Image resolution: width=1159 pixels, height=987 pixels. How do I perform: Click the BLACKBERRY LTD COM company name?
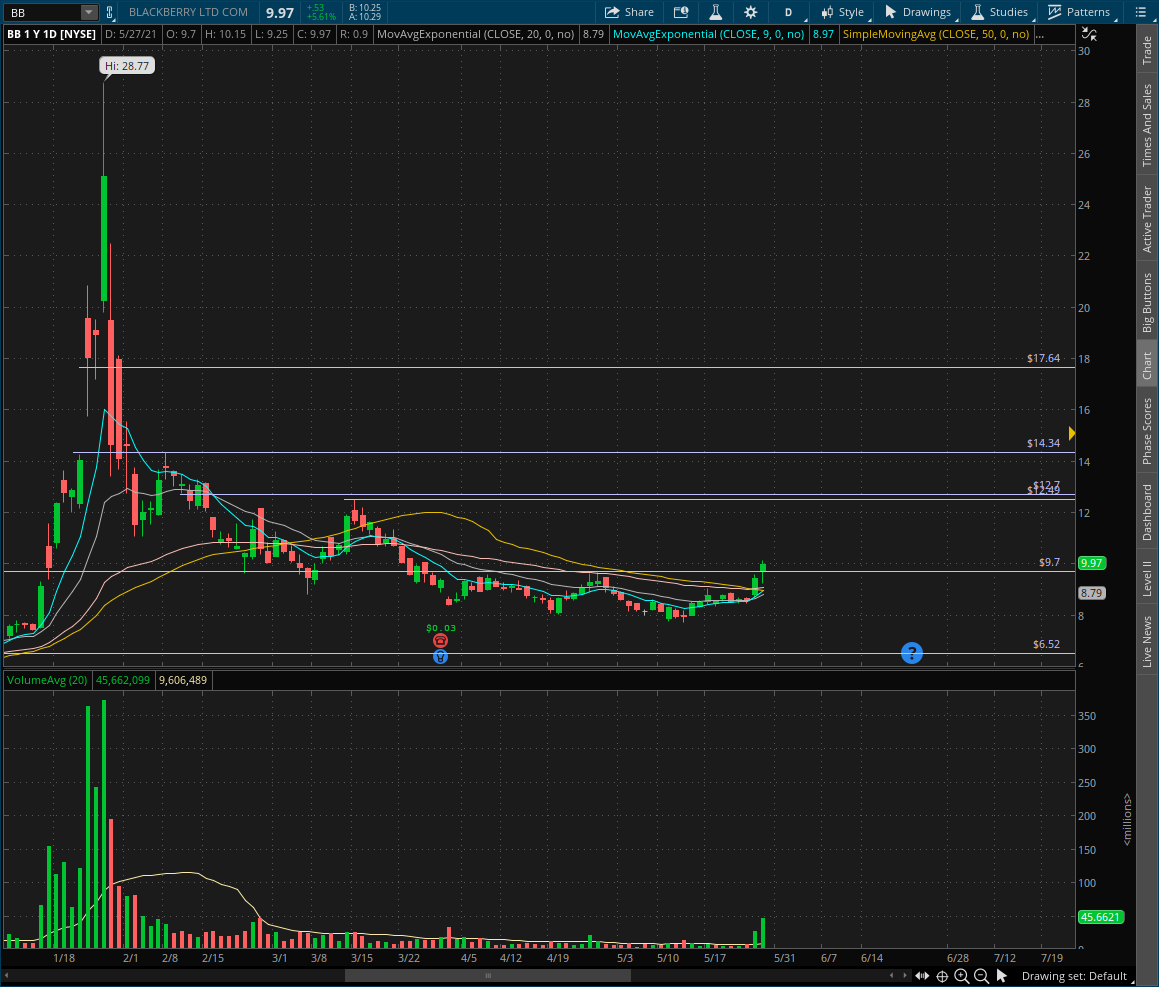pos(188,13)
